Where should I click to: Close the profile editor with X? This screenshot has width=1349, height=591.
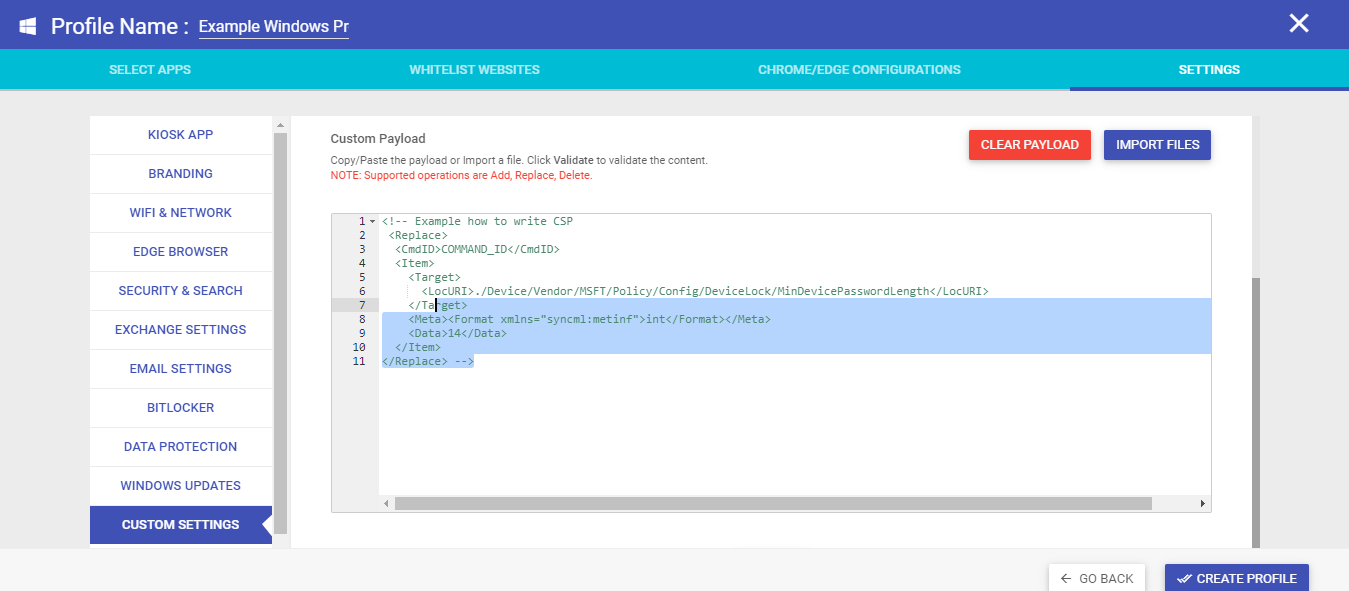(x=1298, y=24)
